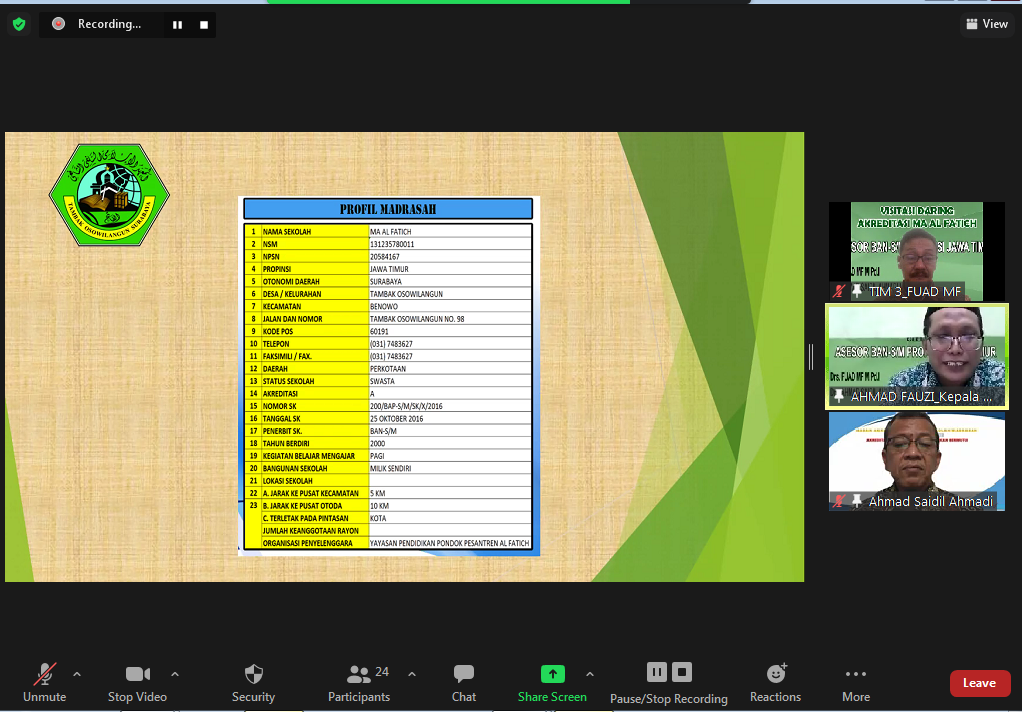Select Ahmad Saidil Ahmadi video thumbnail

click(917, 461)
